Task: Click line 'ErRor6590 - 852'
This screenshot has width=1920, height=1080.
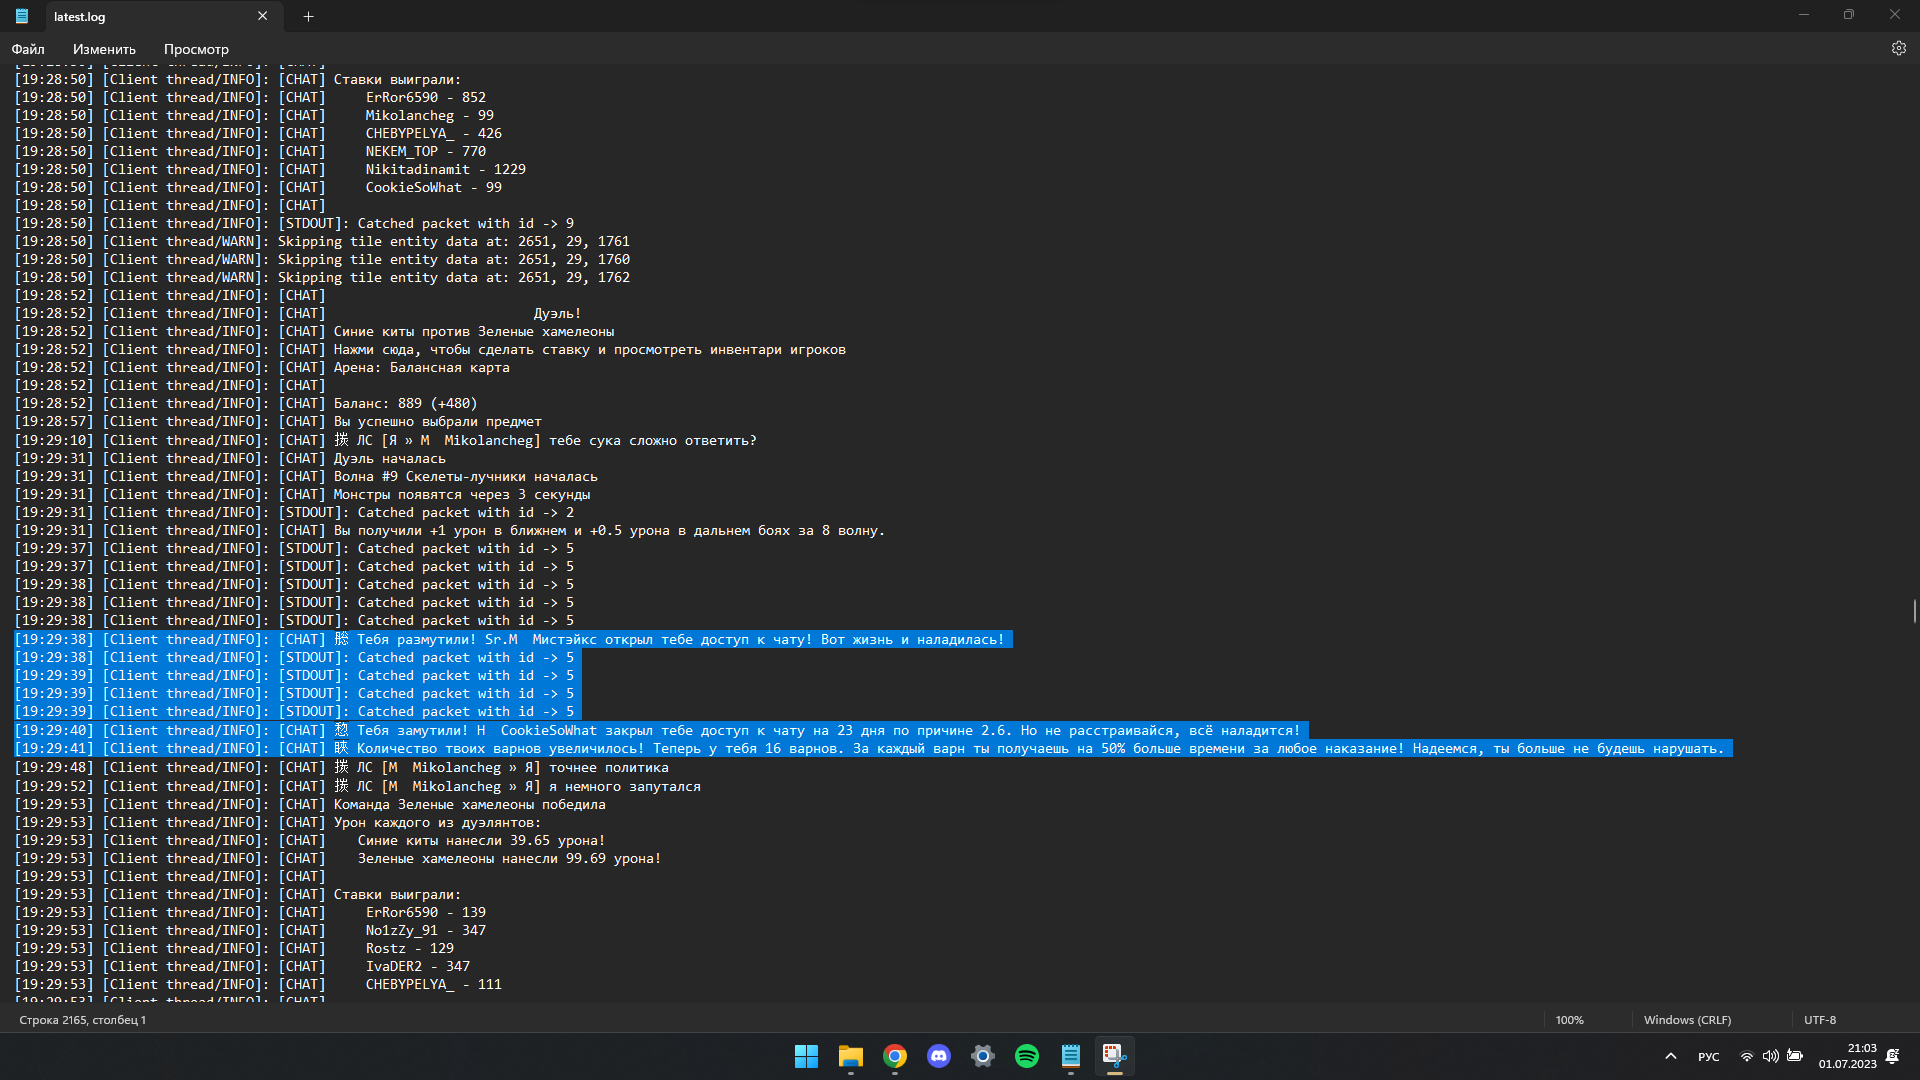Action: 250,97
